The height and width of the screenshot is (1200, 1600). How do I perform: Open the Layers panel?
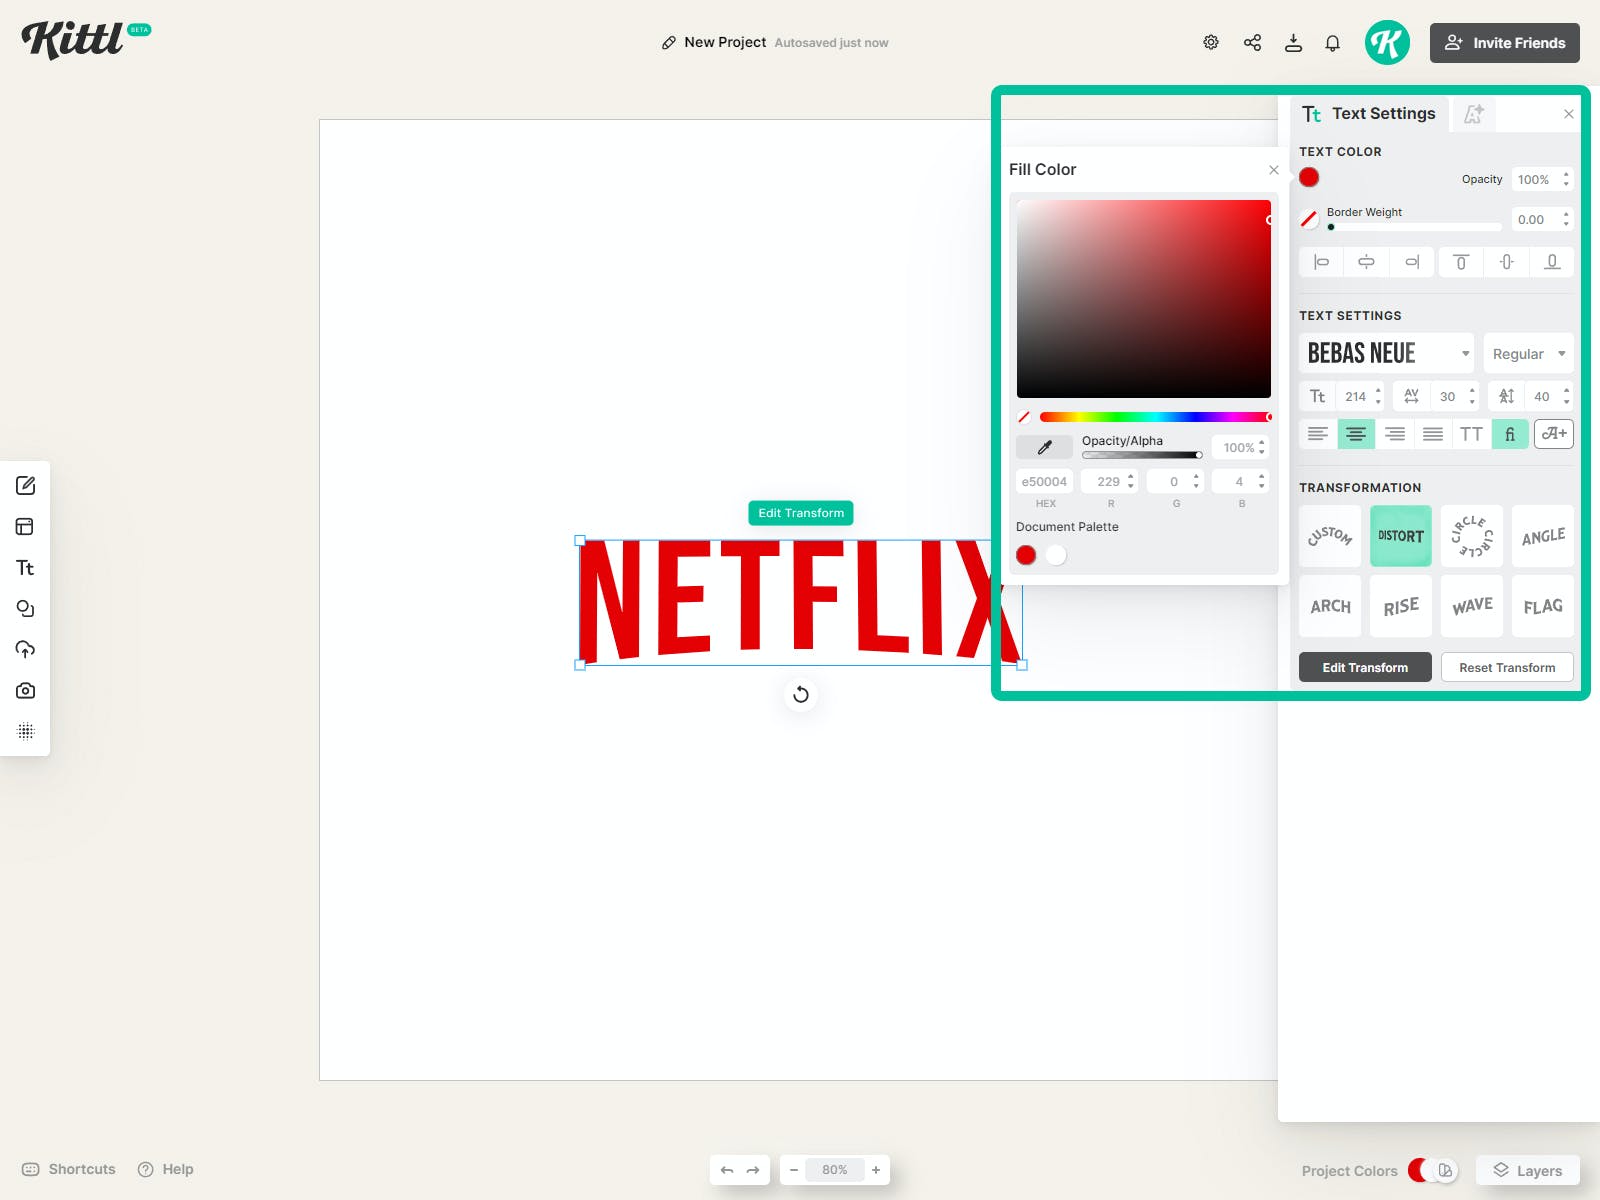[x=1528, y=1170]
